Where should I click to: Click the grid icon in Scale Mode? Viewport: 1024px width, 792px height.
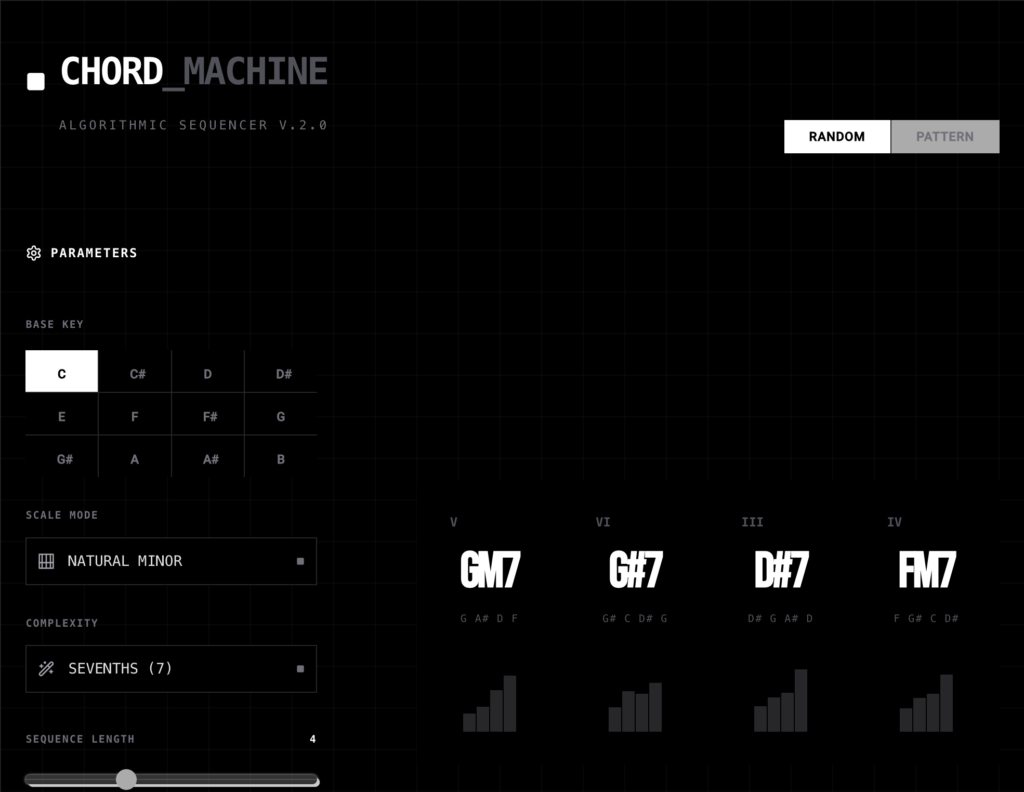[x=46, y=561]
